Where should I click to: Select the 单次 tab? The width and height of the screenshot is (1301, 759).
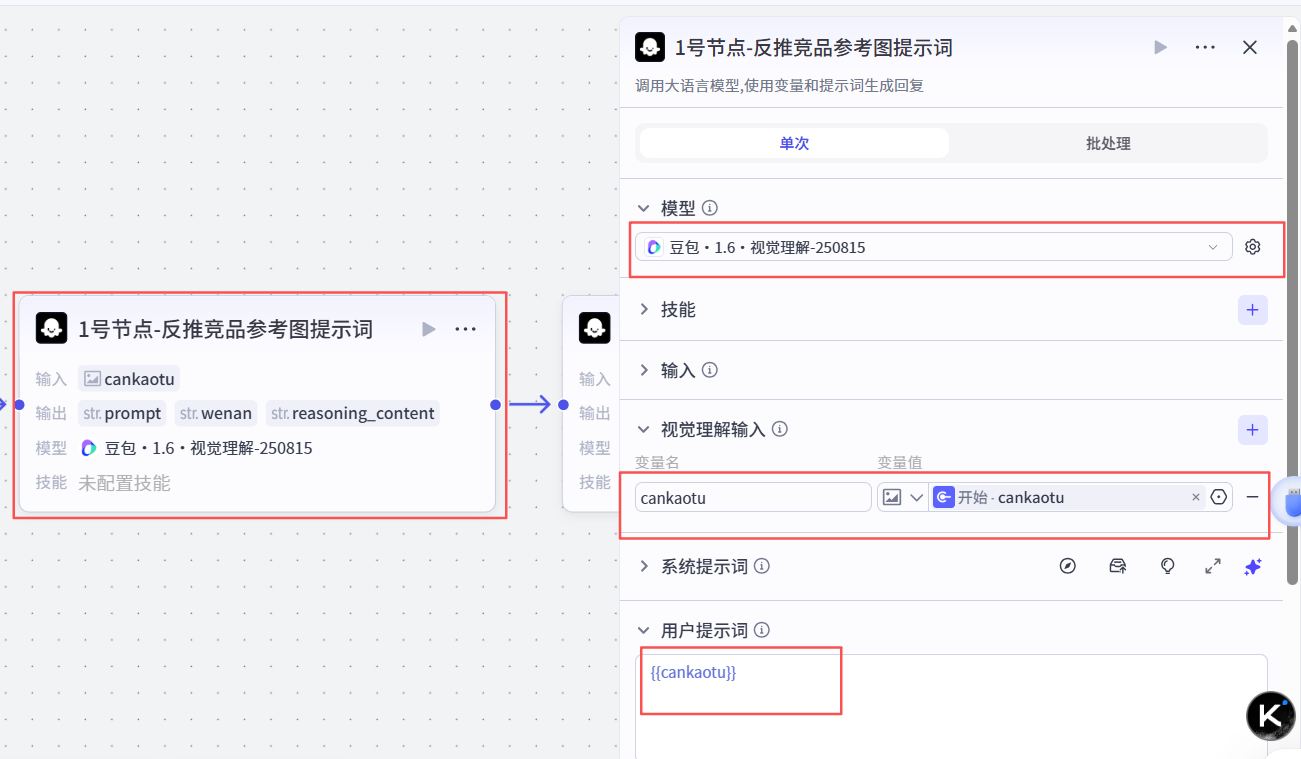[x=793, y=143]
